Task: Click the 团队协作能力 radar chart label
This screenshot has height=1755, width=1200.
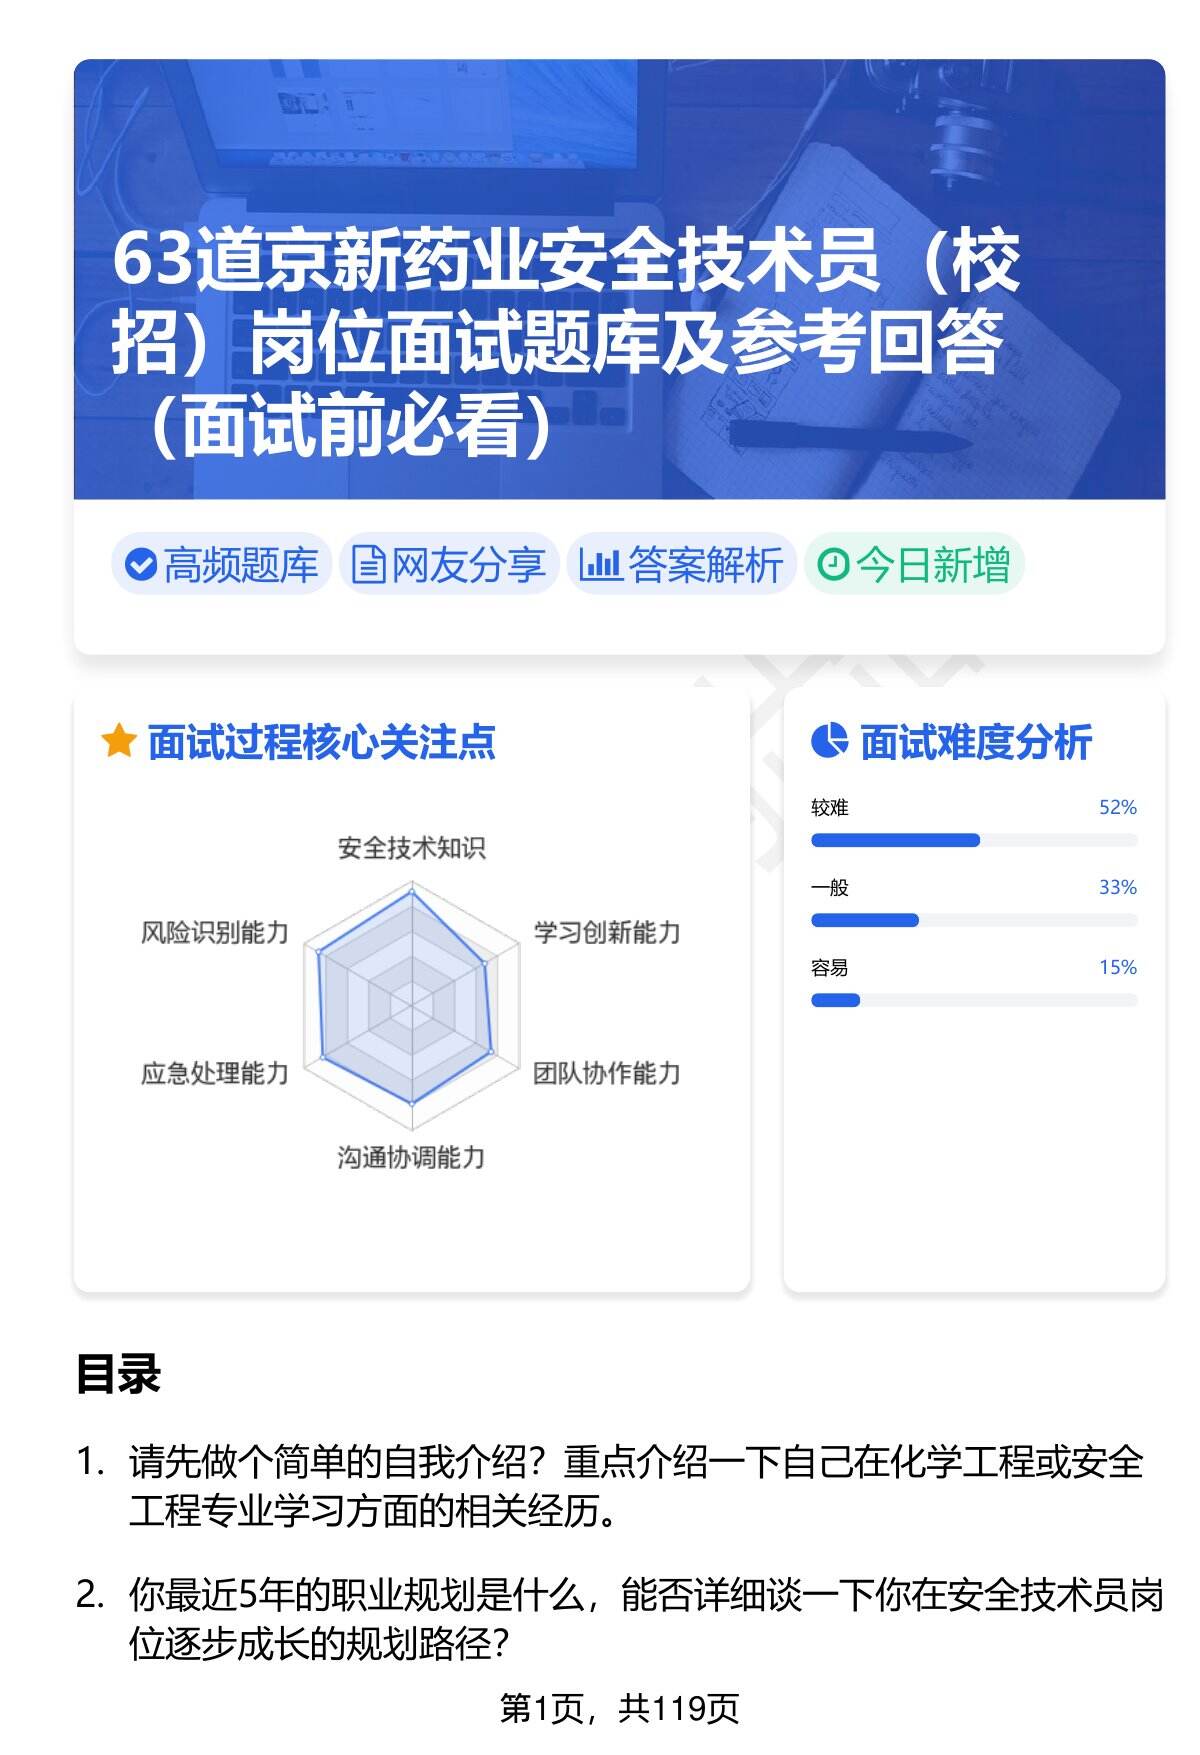Action: coord(606,1073)
